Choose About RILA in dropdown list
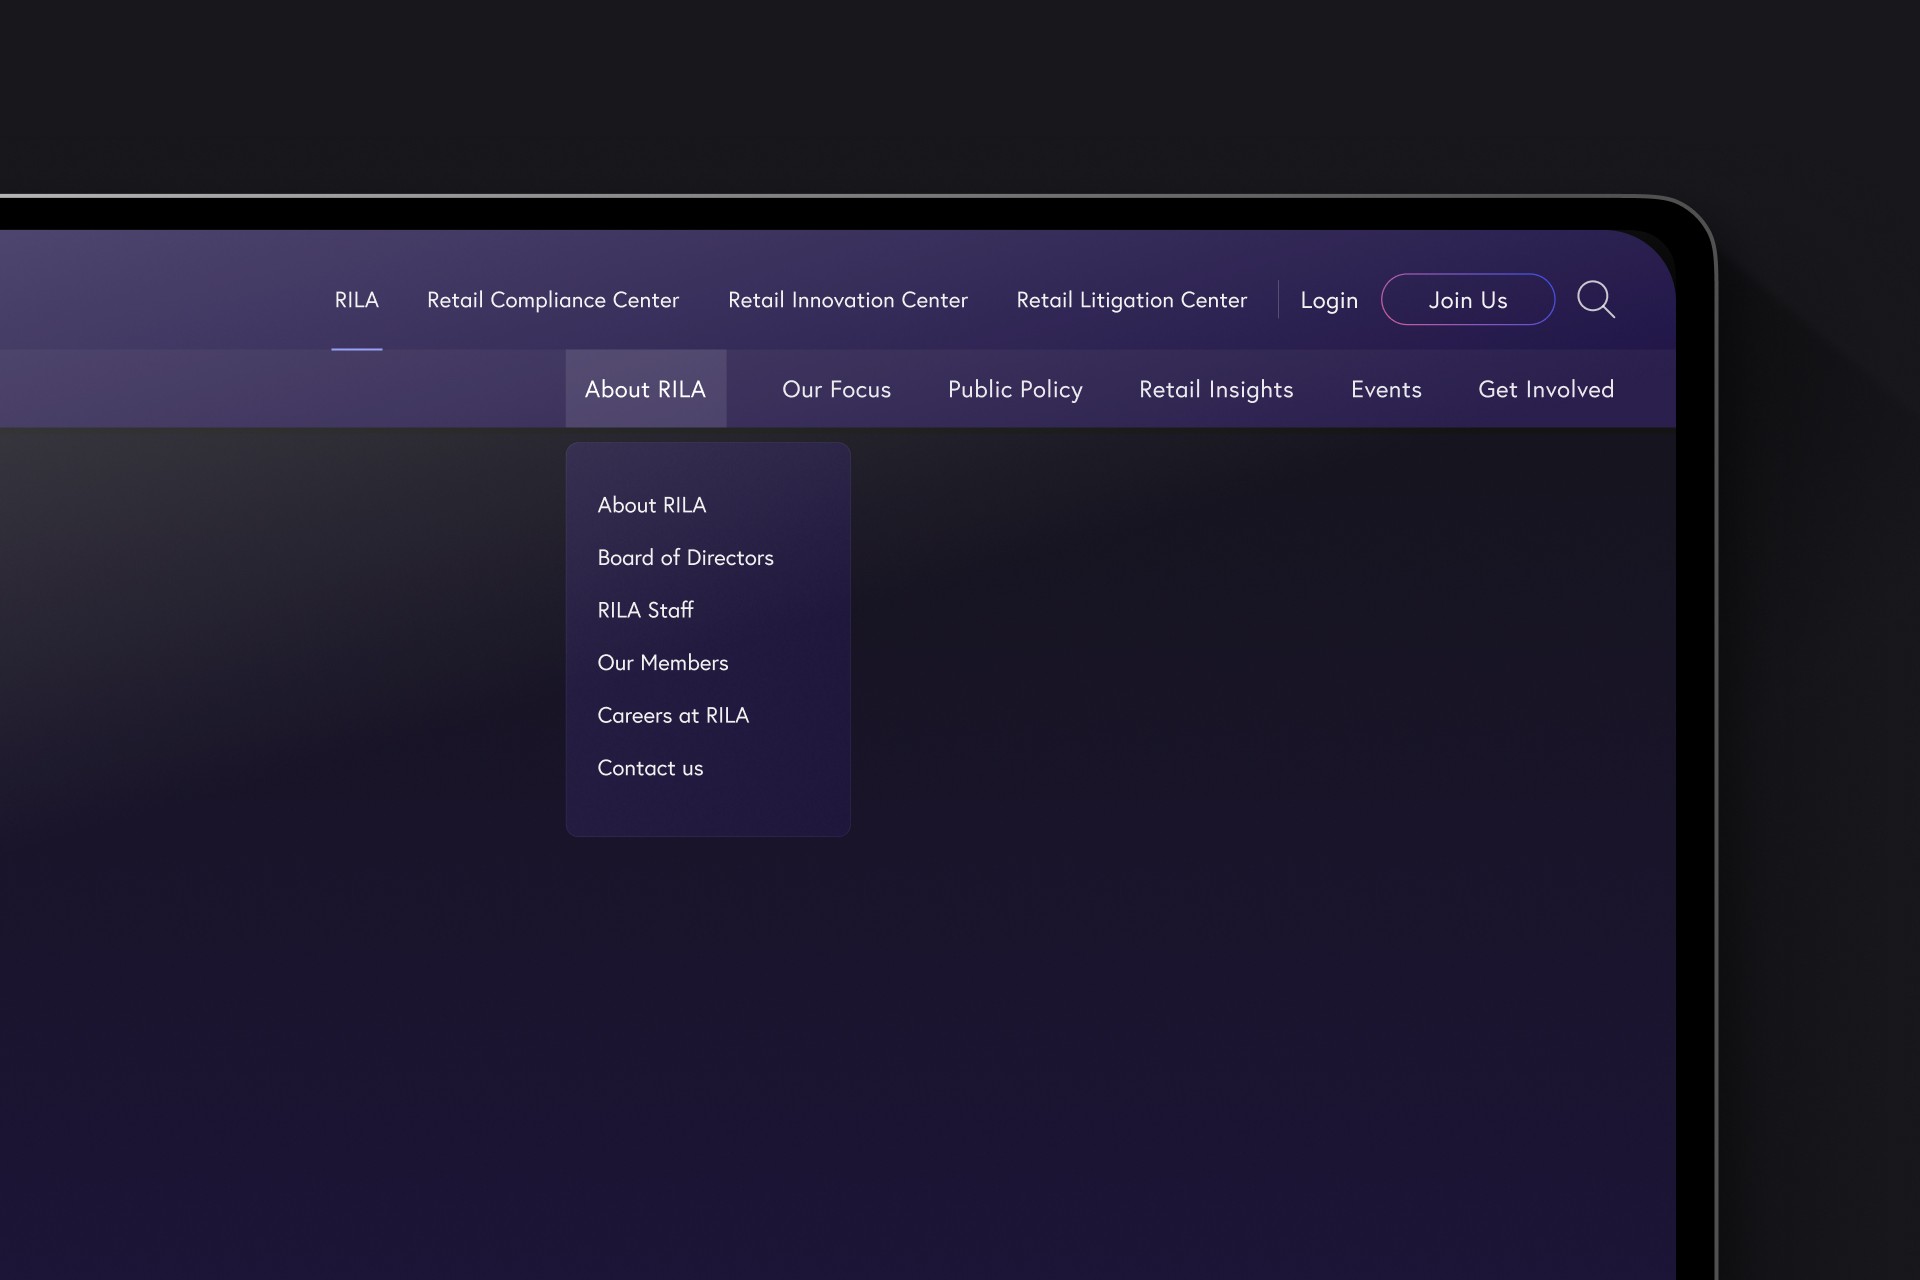 click(651, 505)
